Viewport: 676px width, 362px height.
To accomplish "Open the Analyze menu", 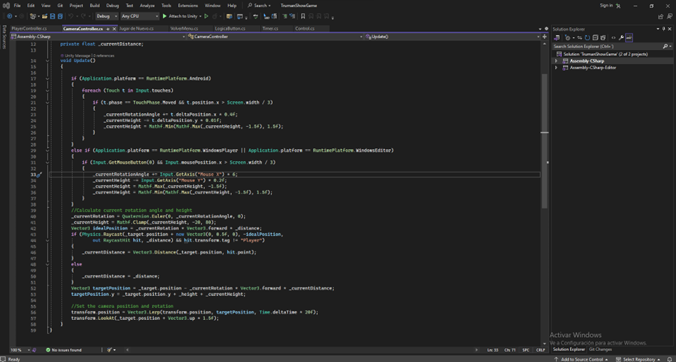I will point(147,6).
